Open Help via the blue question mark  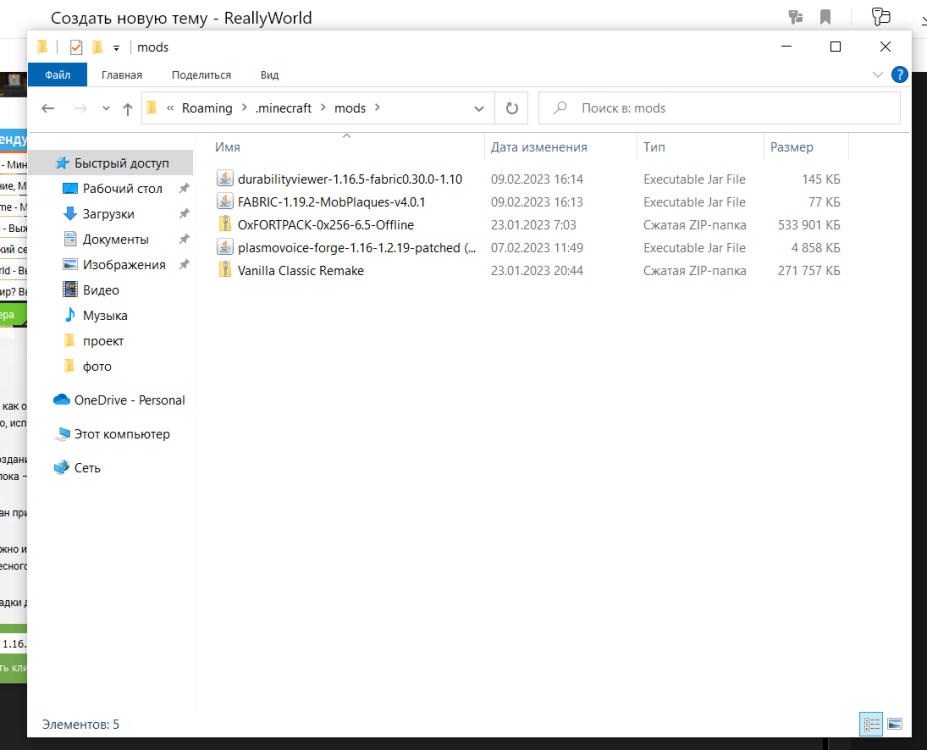tap(900, 74)
